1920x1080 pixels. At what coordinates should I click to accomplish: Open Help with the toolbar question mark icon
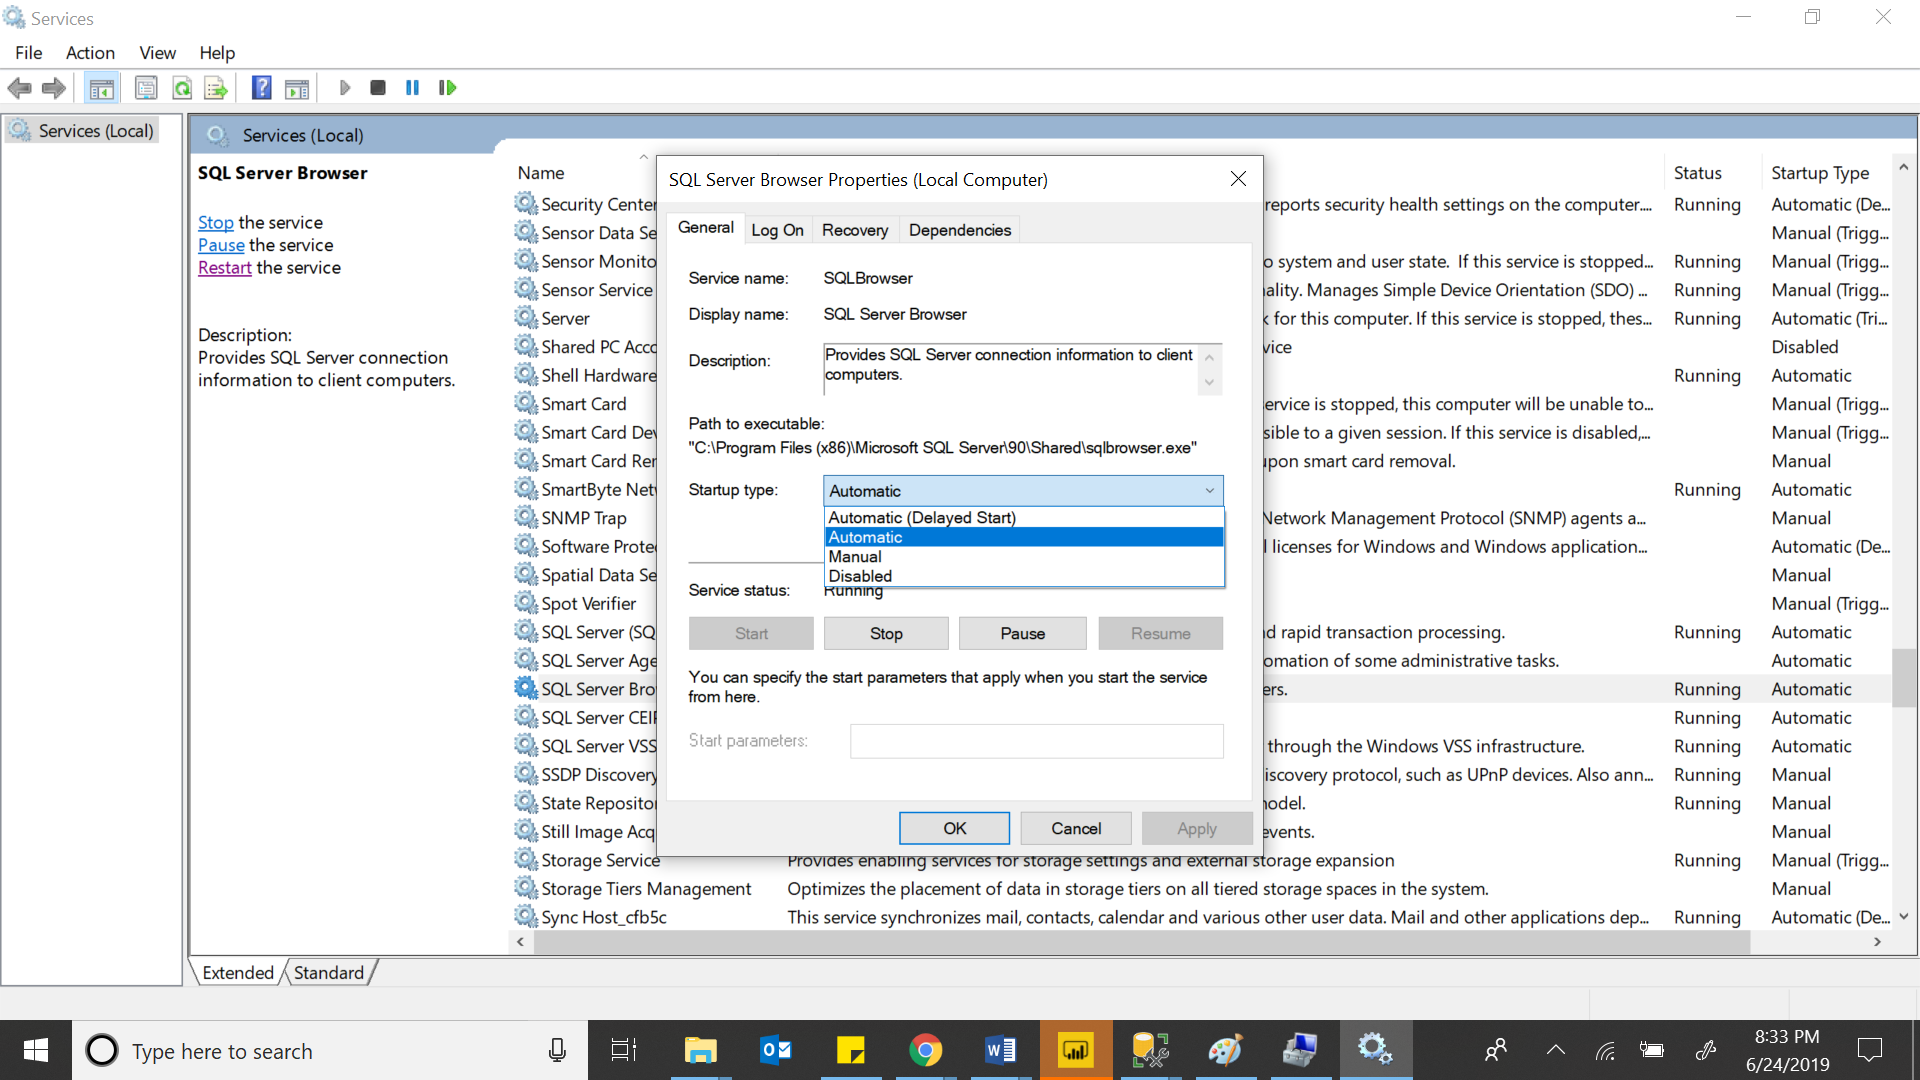coord(261,87)
